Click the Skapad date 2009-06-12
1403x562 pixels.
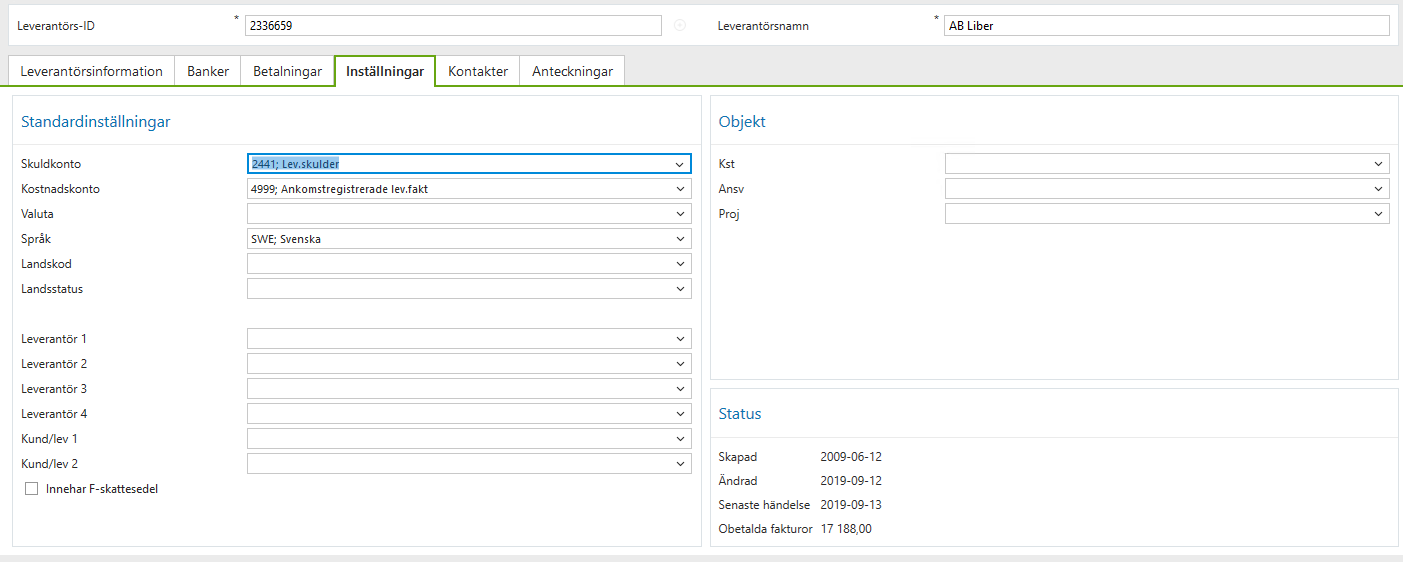pos(851,457)
